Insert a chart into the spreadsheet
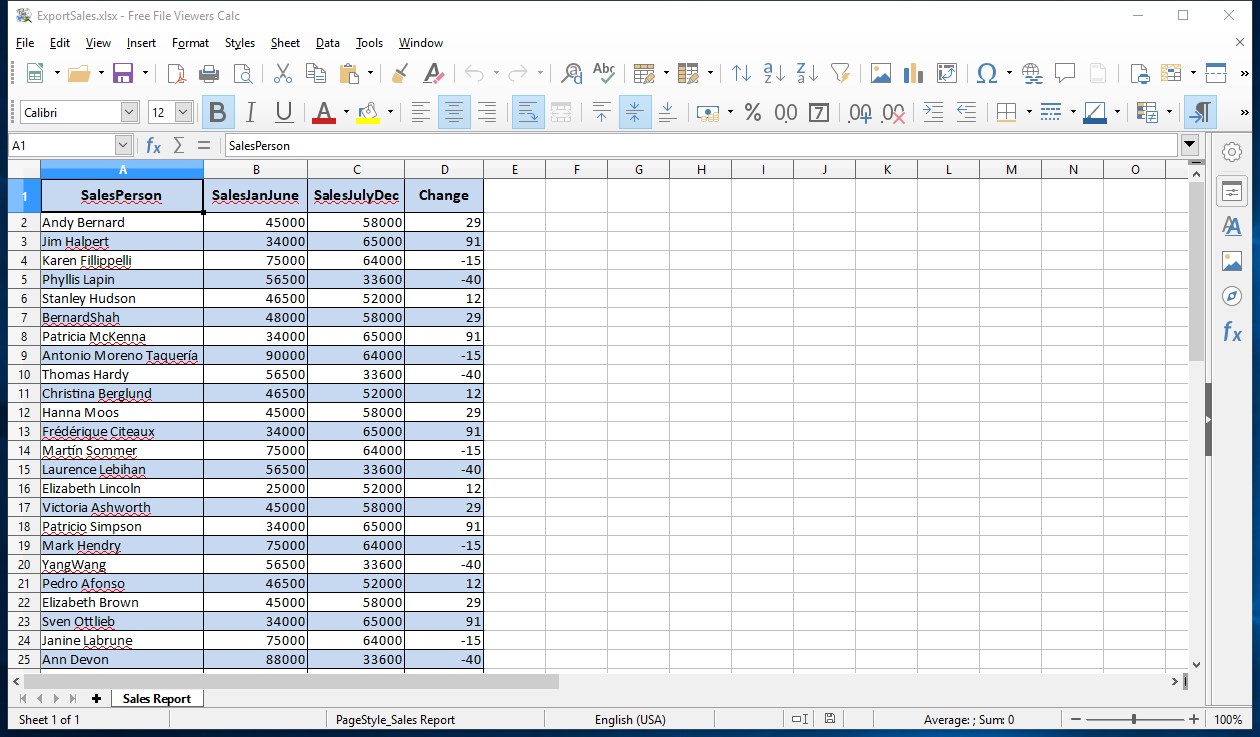This screenshot has width=1260, height=737. point(911,73)
